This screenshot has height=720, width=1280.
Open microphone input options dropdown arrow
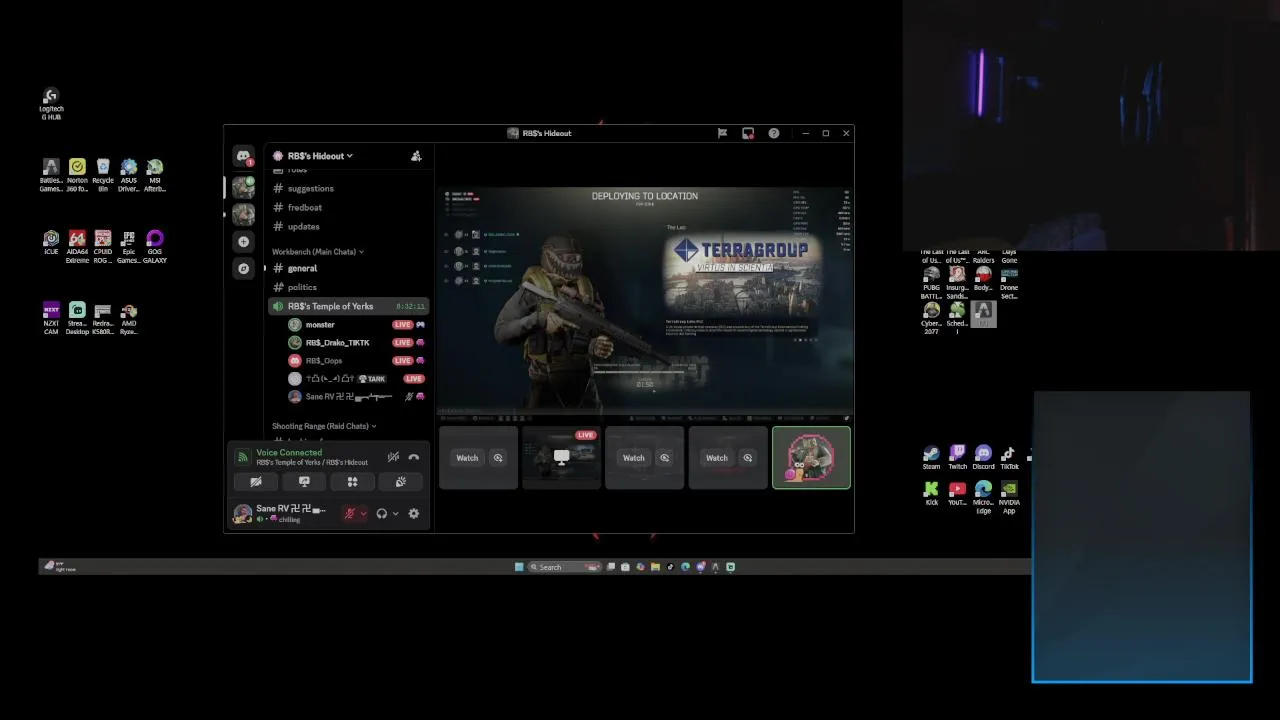363,514
